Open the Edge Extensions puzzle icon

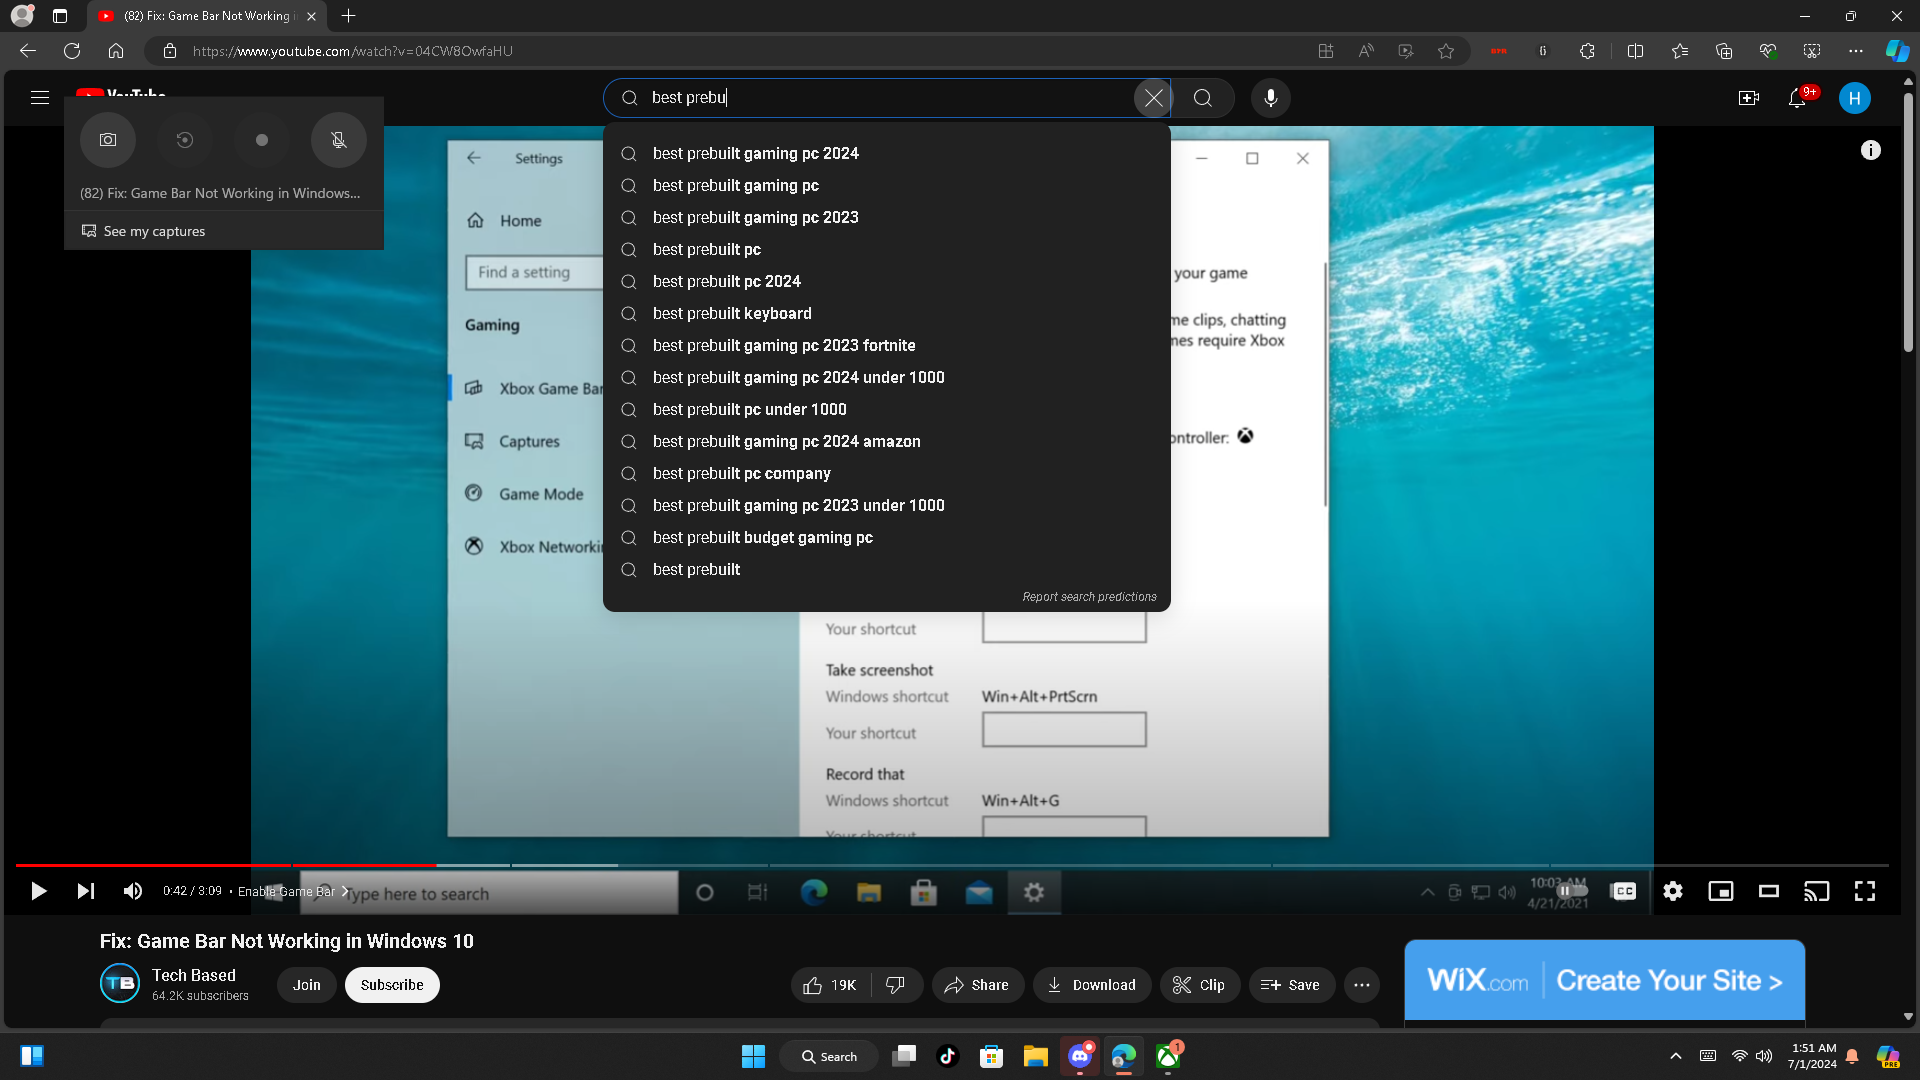pos(1587,51)
